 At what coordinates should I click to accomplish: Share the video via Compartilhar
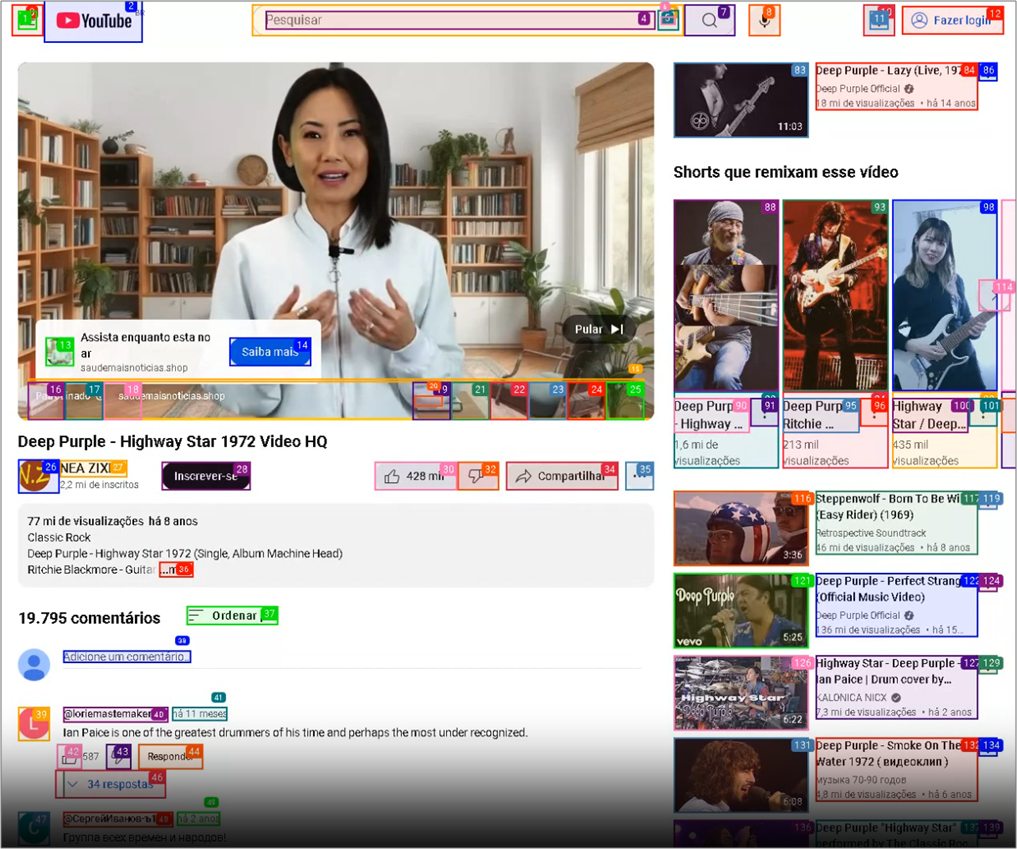coord(562,476)
